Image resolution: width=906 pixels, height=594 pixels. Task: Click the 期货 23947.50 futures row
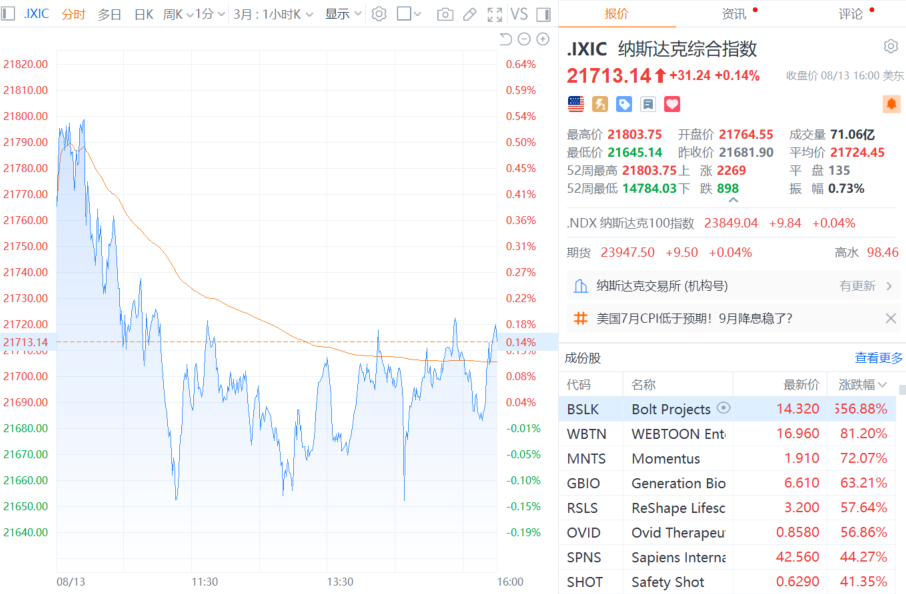732,253
